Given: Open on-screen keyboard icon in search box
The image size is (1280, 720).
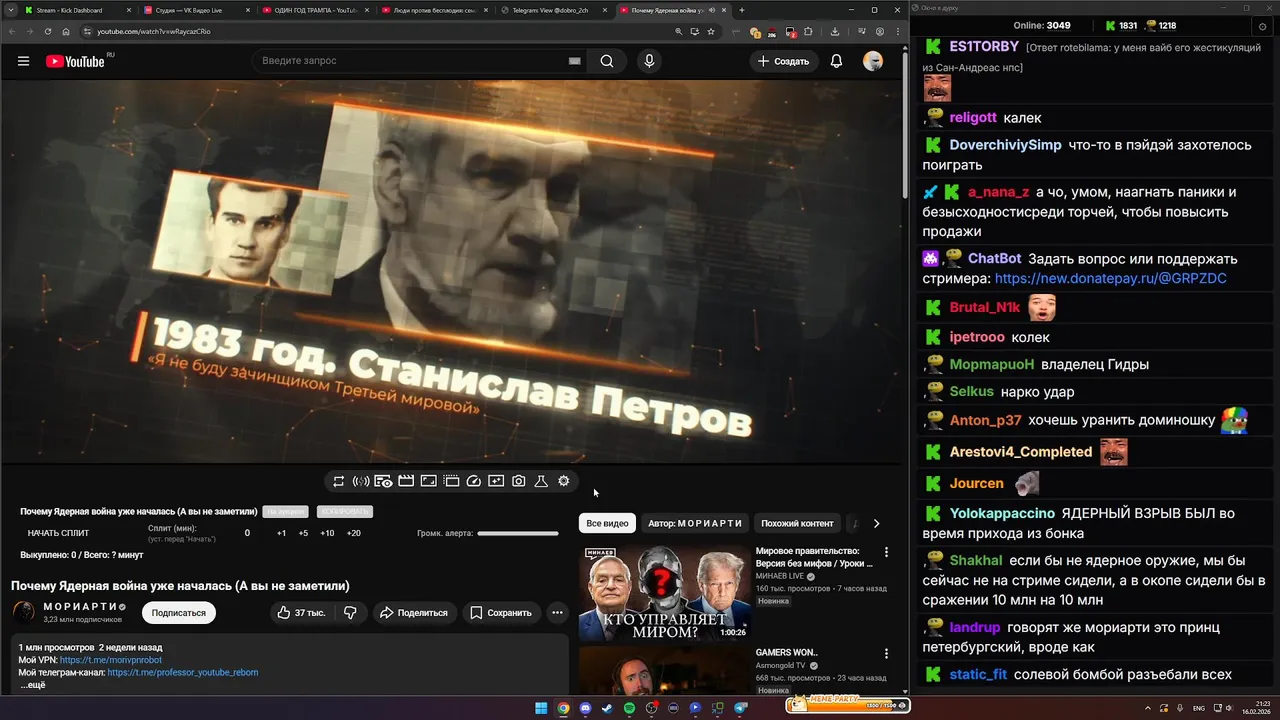Looking at the screenshot, I should pos(575,61).
